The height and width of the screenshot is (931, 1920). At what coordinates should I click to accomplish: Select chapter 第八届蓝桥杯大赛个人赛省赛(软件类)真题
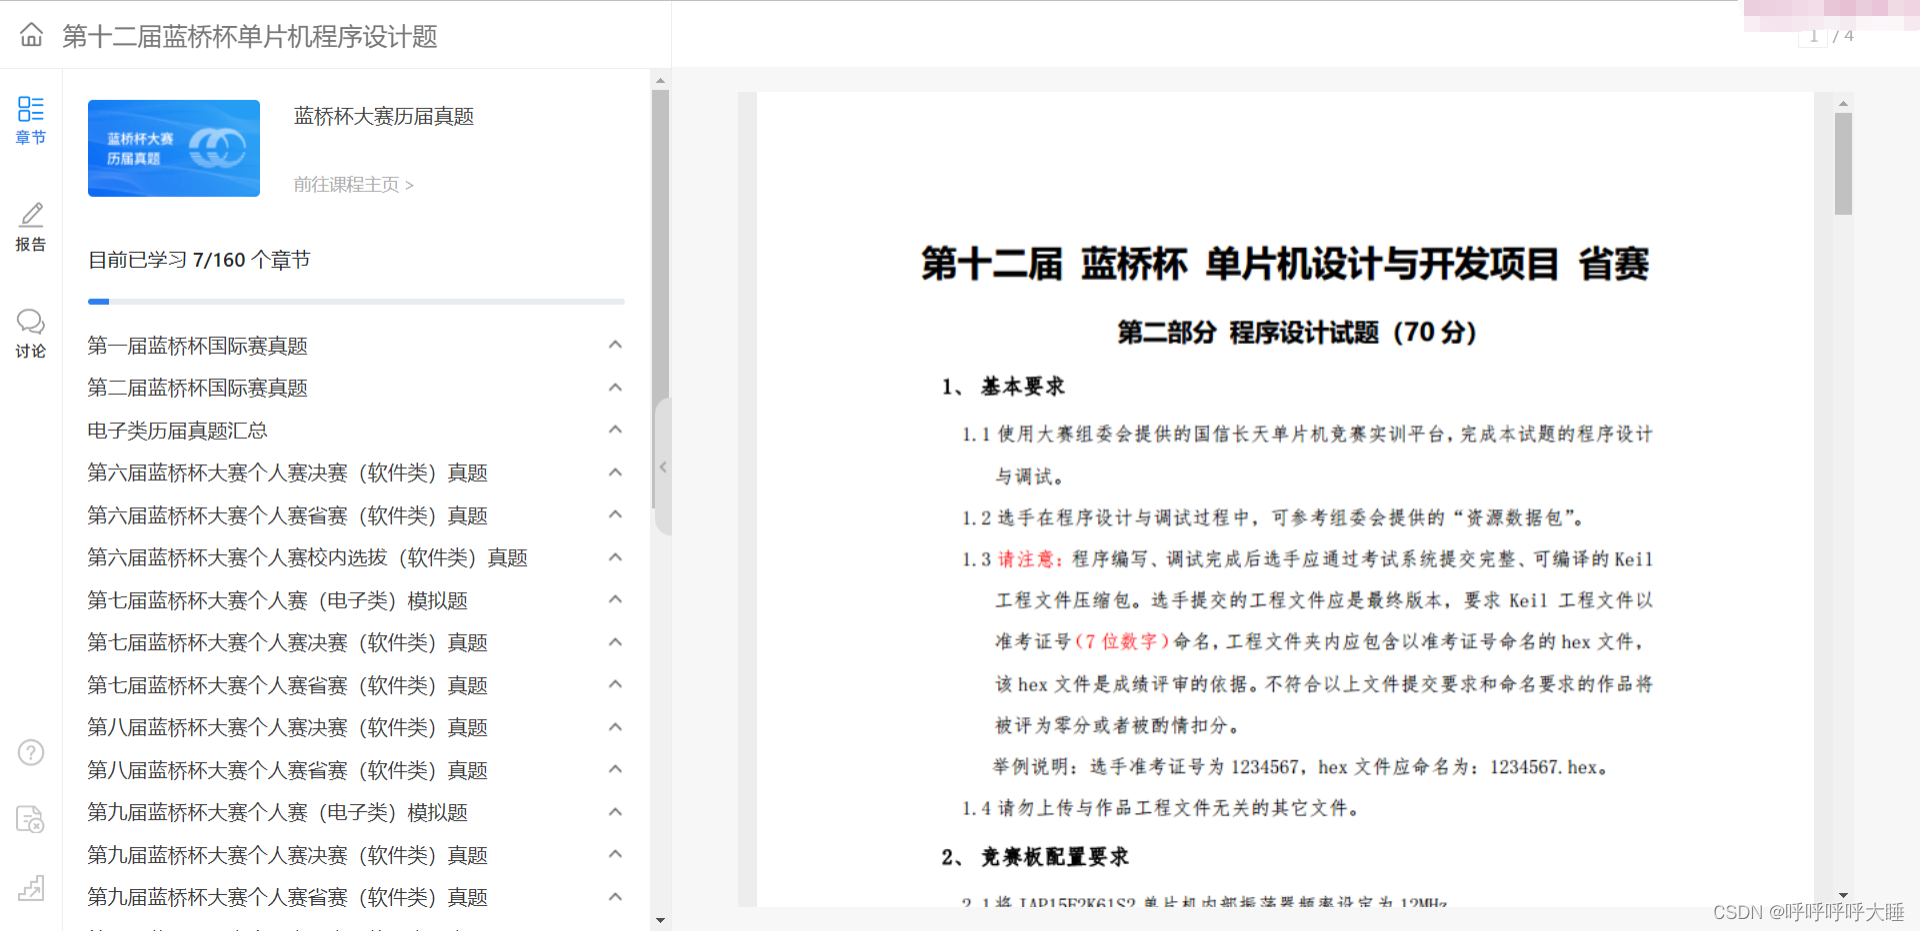[288, 771]
